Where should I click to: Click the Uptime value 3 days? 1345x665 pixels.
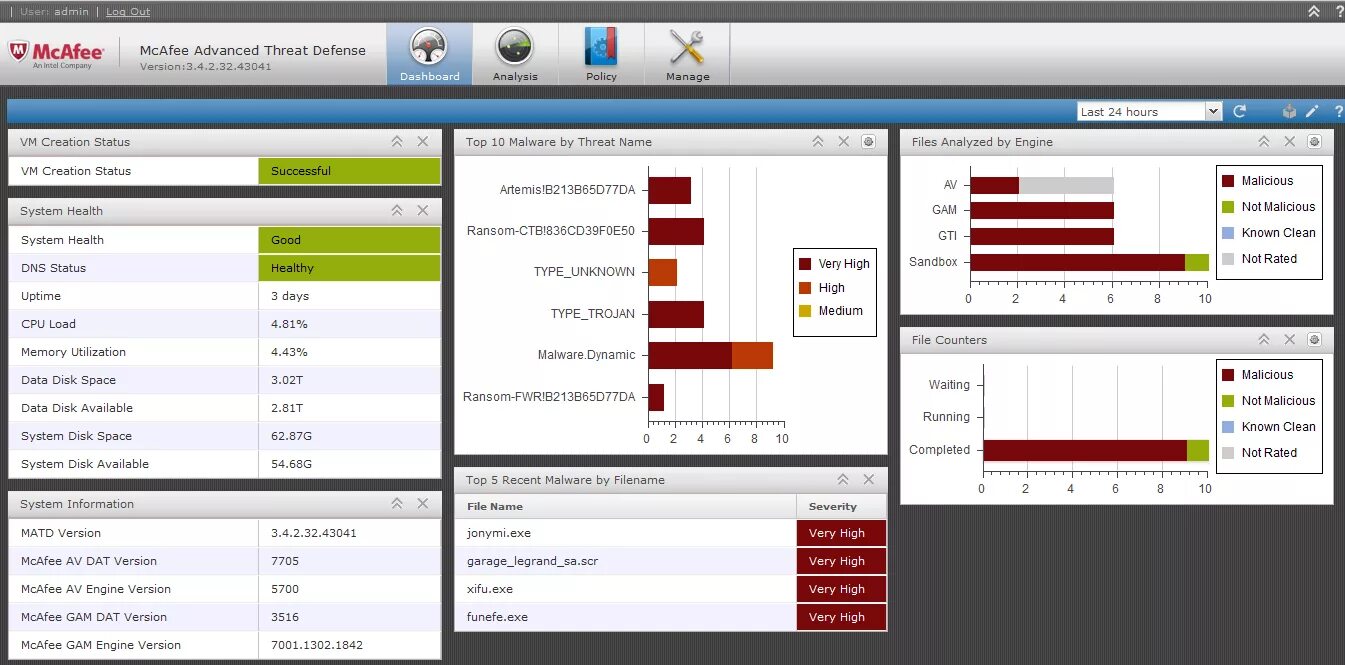[290, 296]
